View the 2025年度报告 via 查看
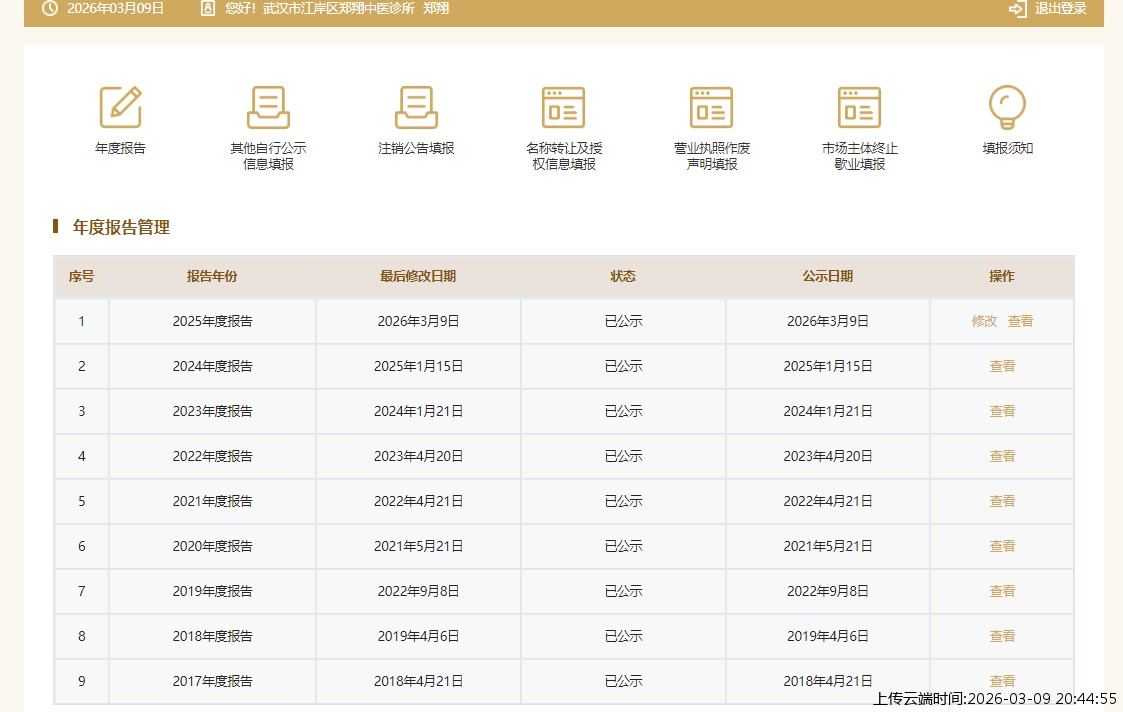This screenshot has height=712, width=1123. click(x=1020, y=321)
